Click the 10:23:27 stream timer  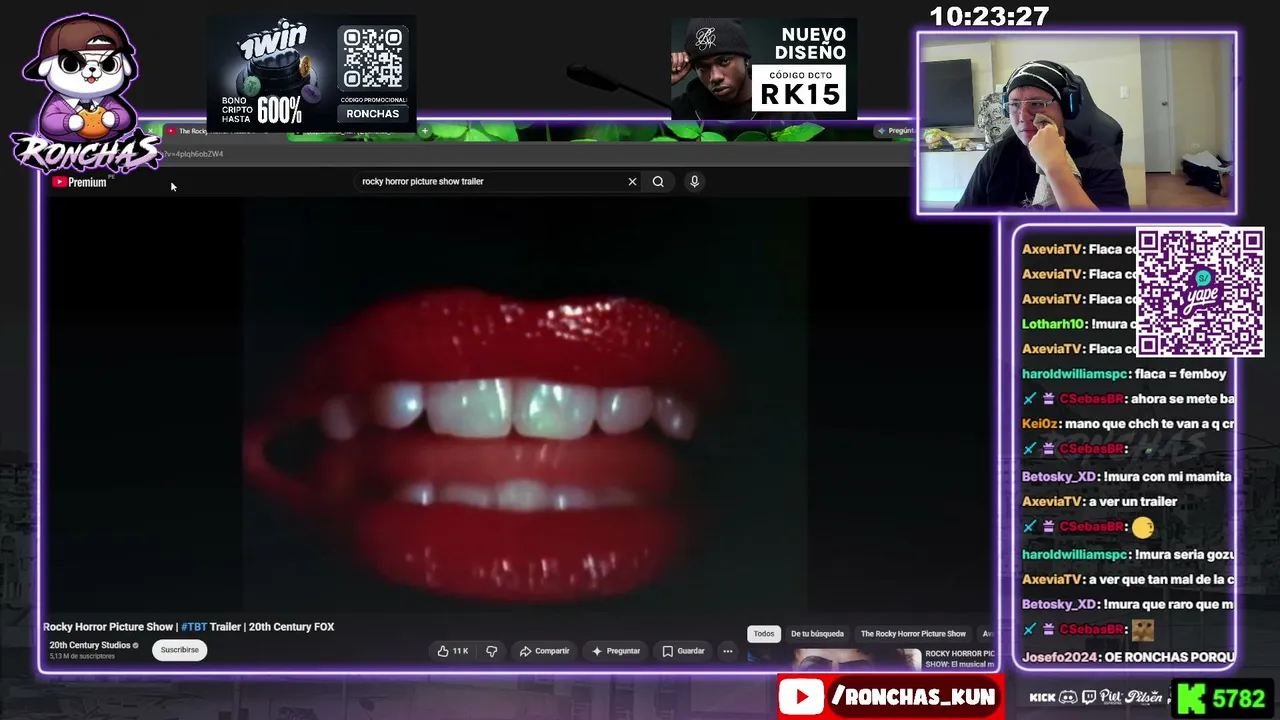pos(989,17)
